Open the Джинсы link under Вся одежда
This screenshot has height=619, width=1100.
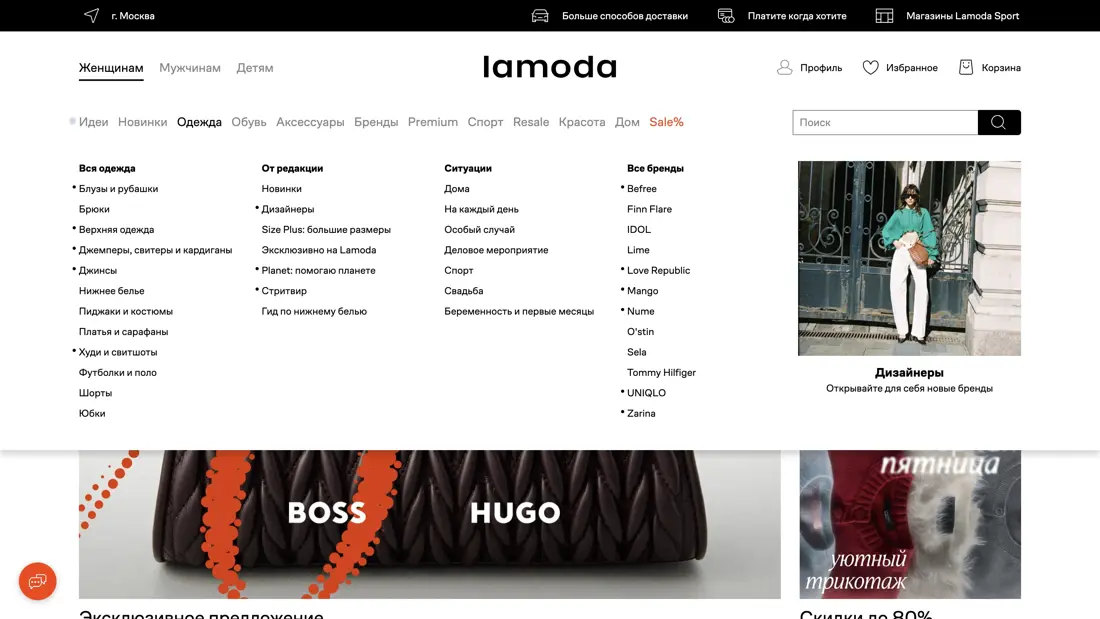coord(97,270)
